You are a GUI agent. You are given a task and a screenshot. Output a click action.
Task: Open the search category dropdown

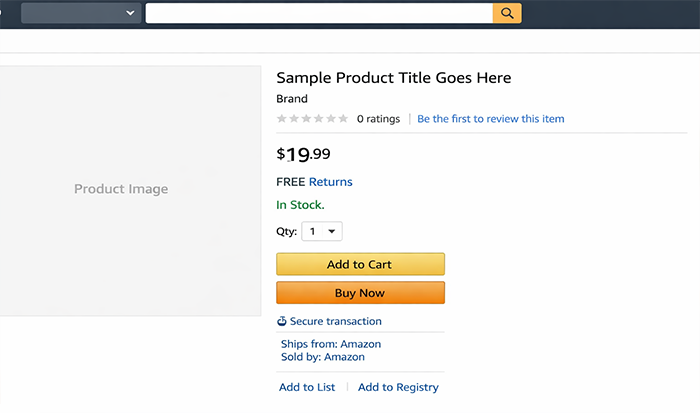(x=79, y=13)
